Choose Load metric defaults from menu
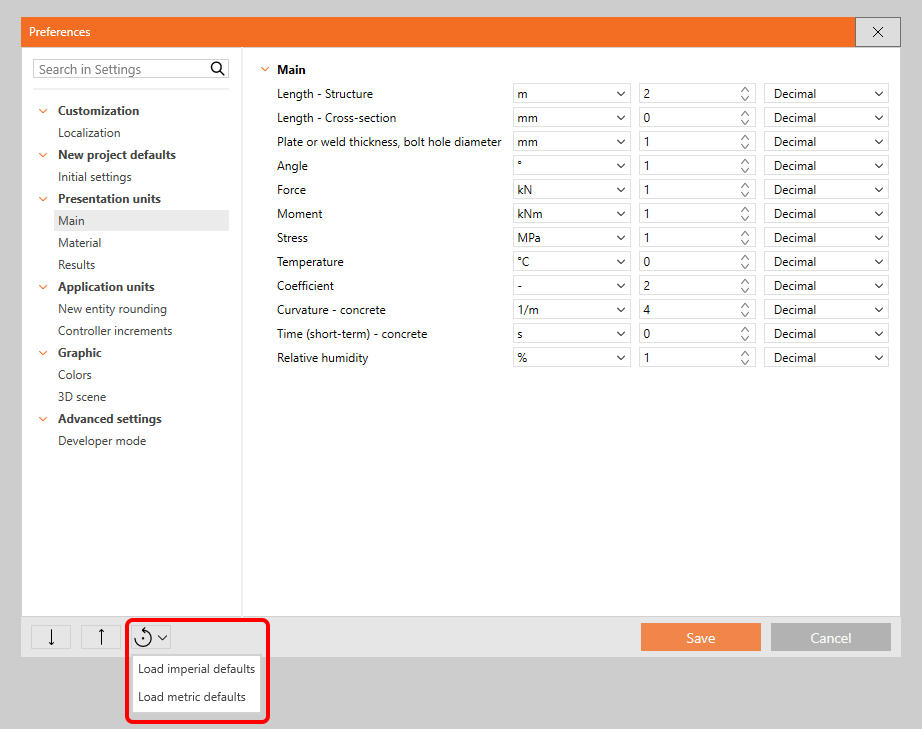Screen dimensions: 922x729 [193, 697]
